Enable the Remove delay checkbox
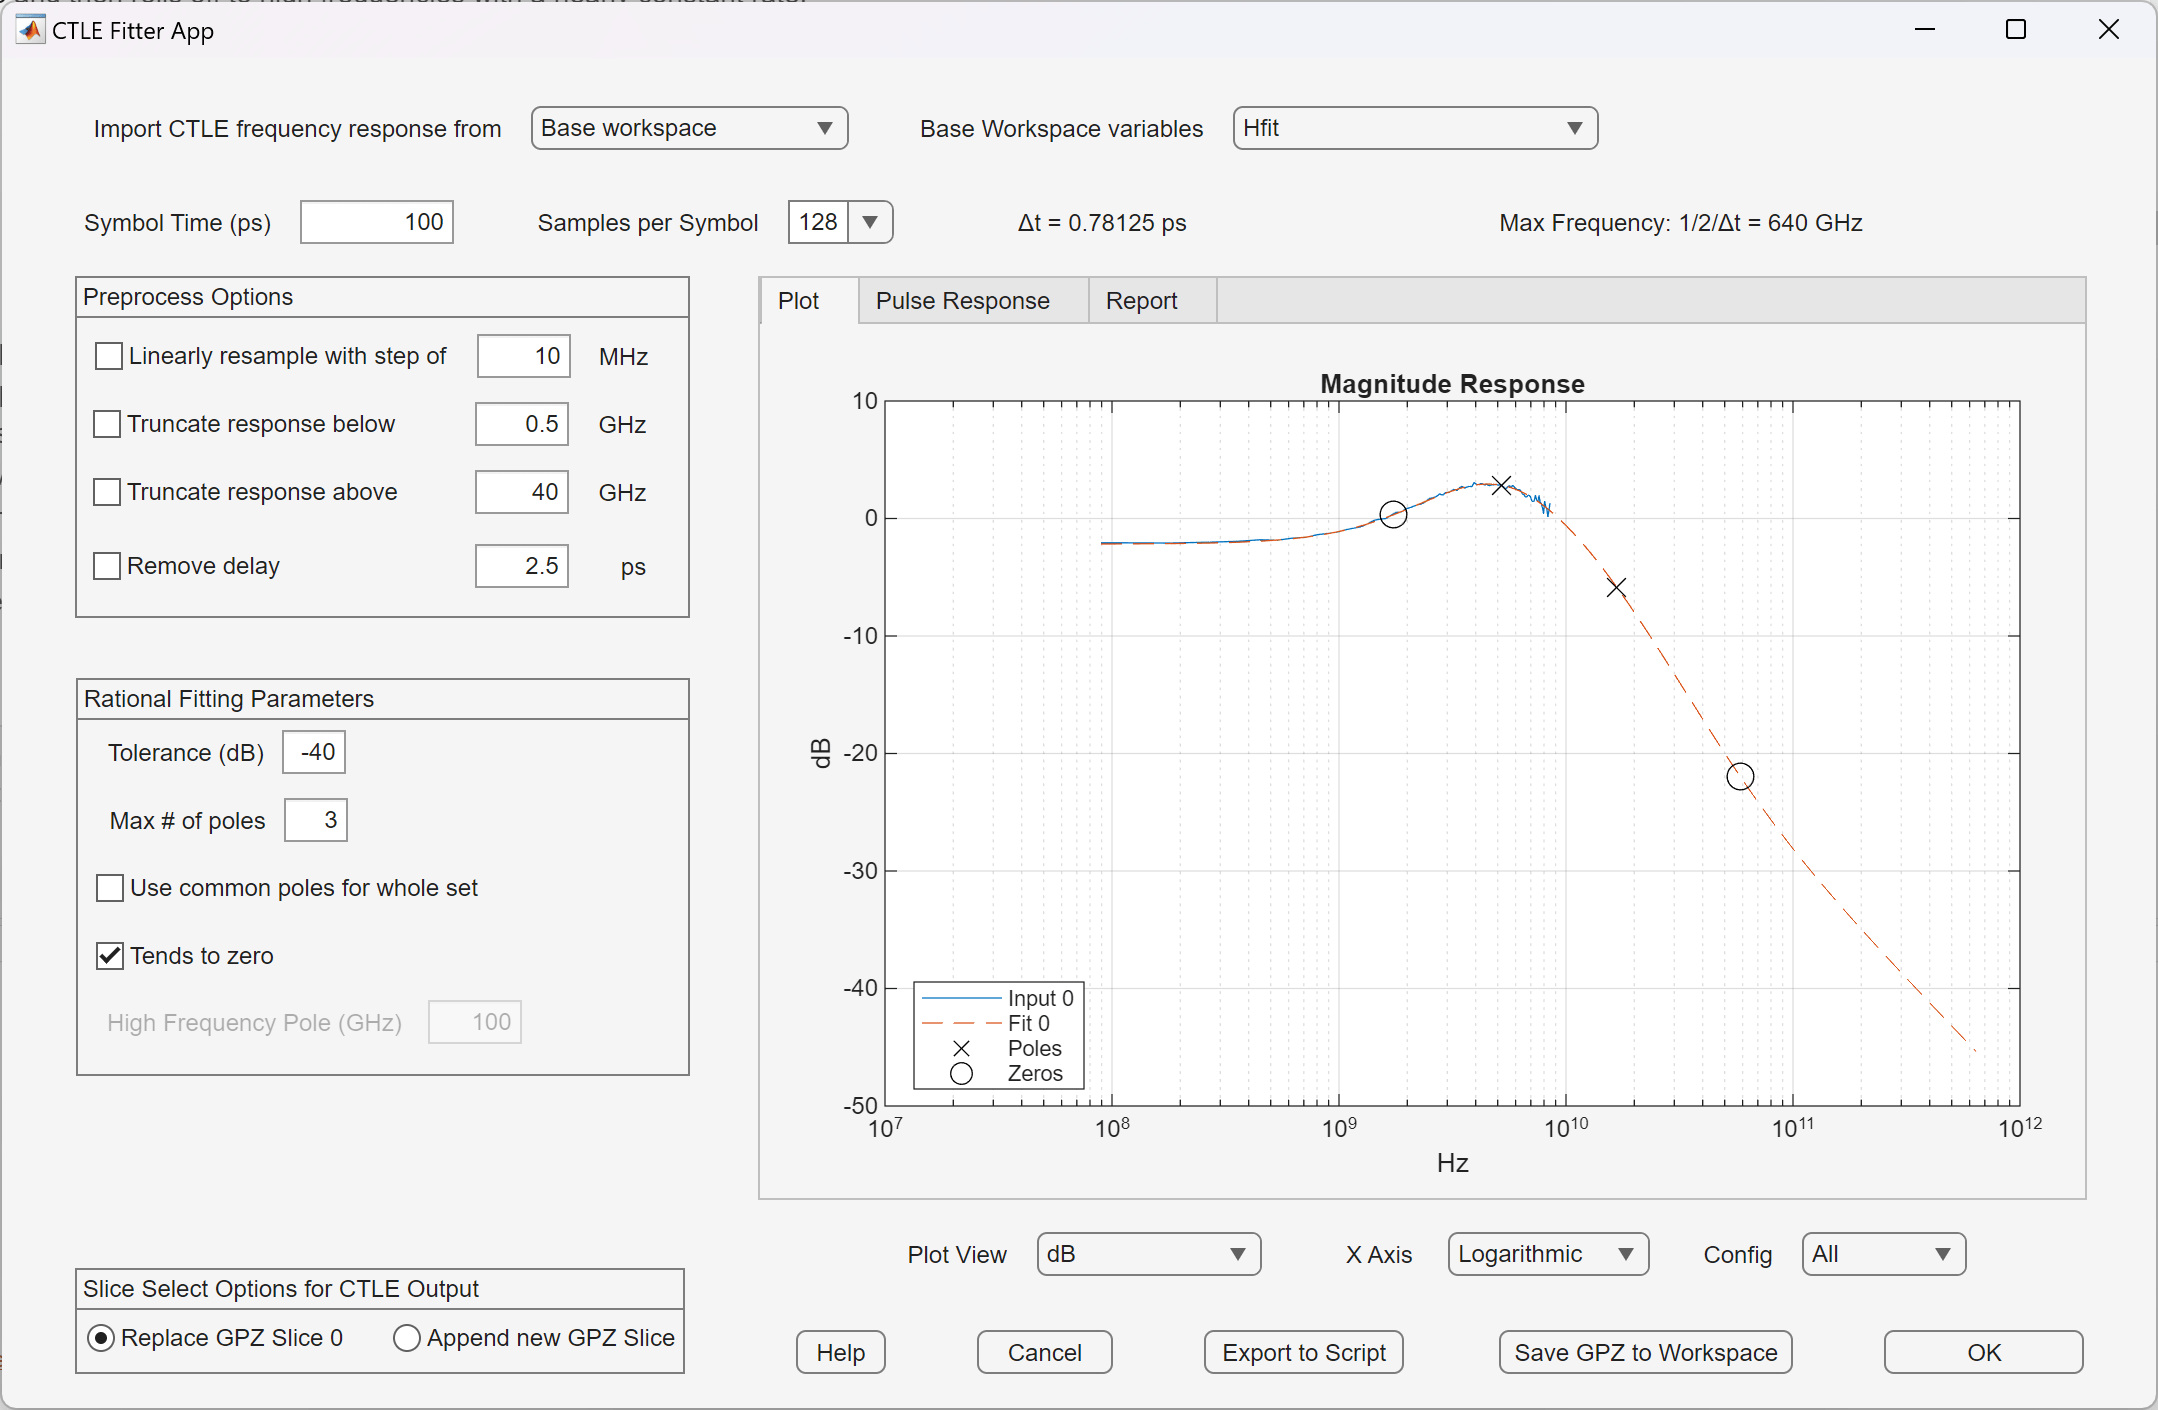Screen dimensions: 2158x1410 [107, 566]
